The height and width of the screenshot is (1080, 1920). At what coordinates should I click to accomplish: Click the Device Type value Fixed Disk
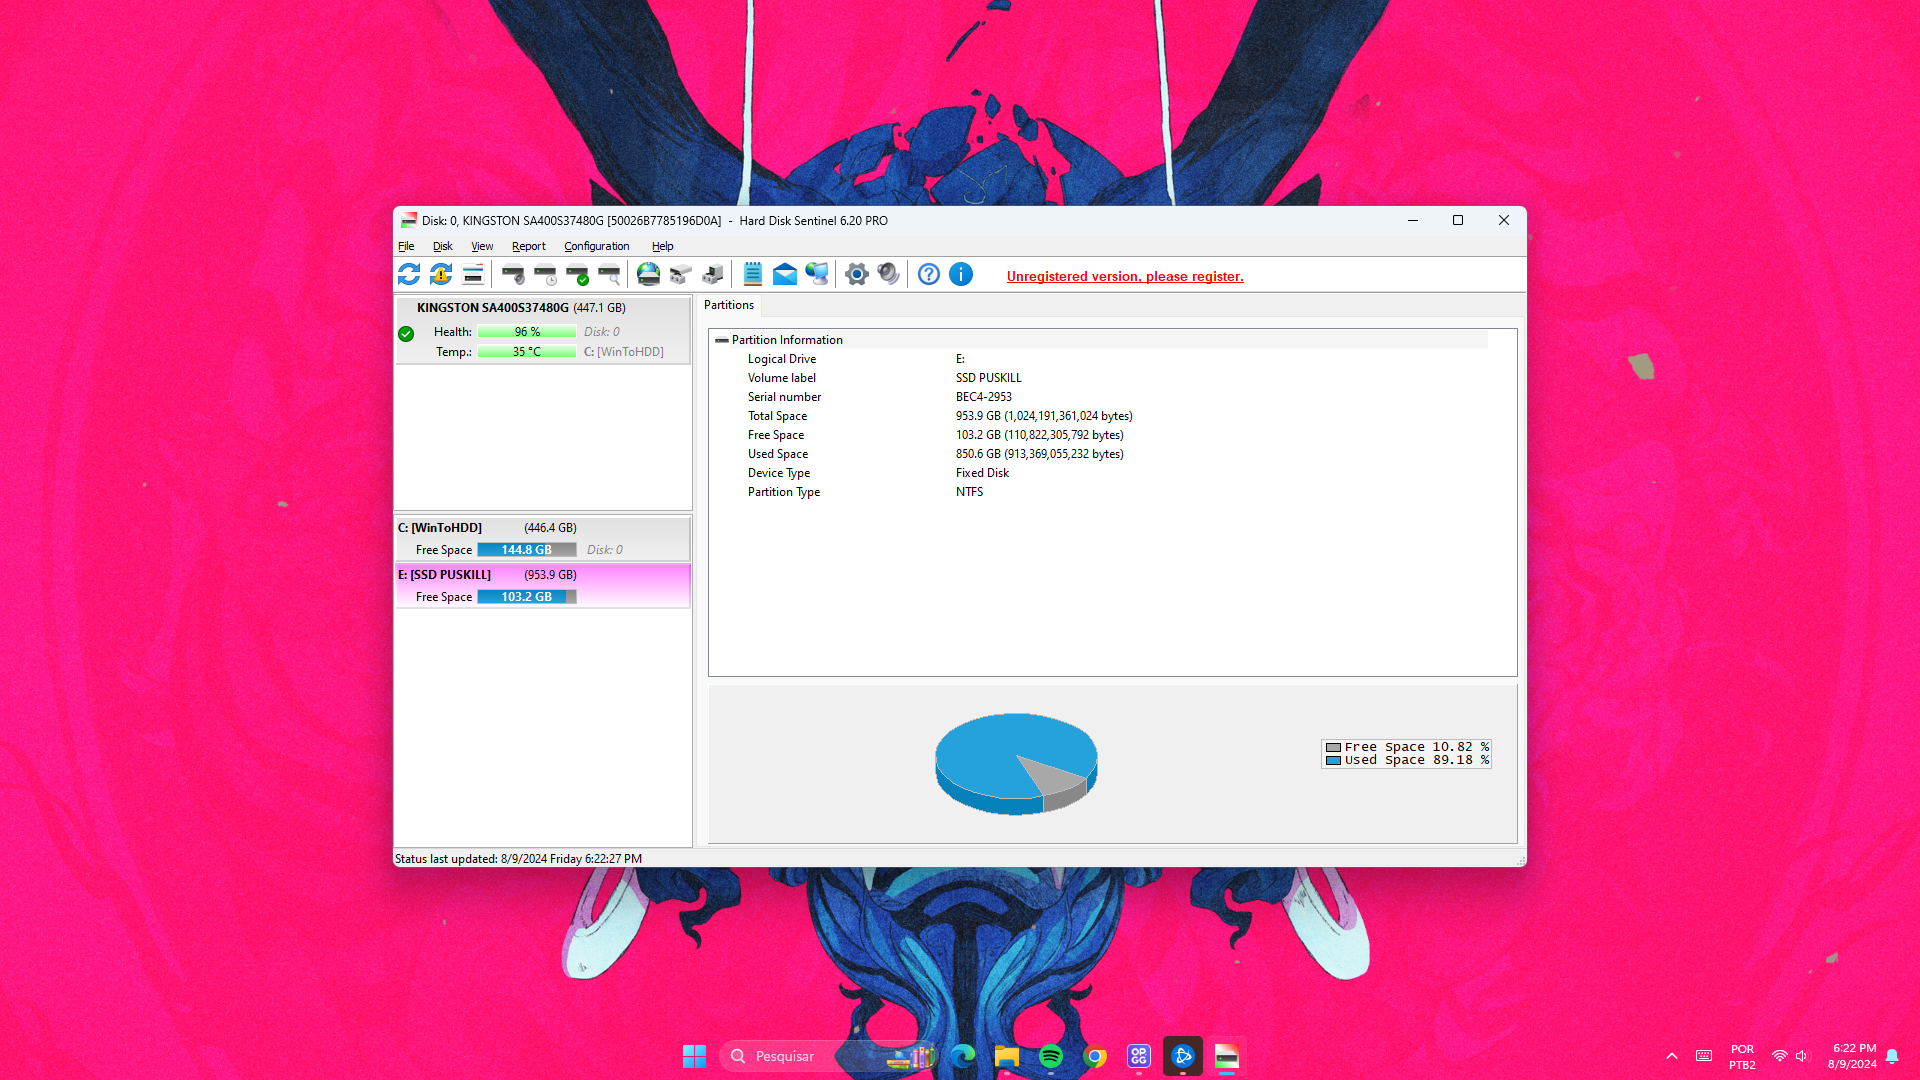[982, 473]
